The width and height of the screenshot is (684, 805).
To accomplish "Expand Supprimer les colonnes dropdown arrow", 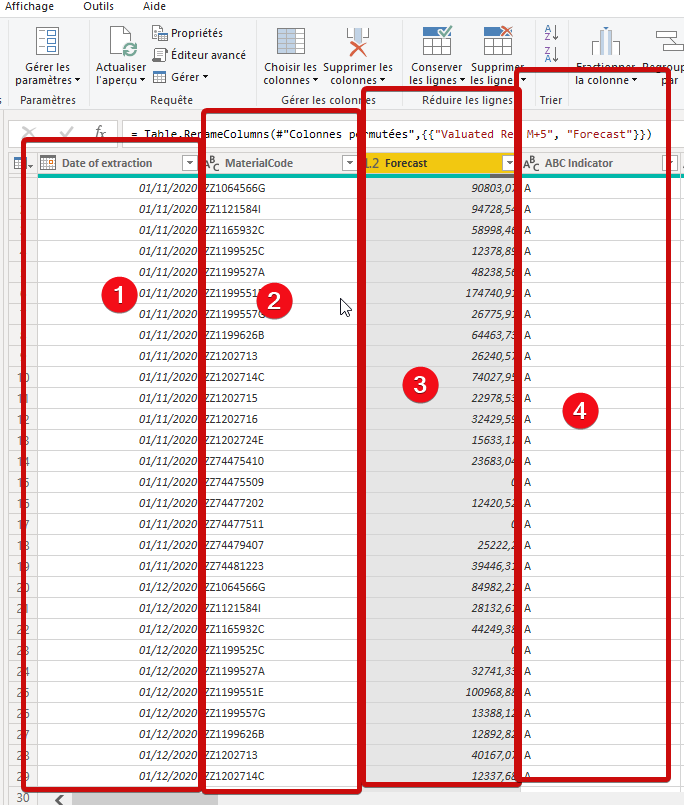I will pyautogui.click(x=382, y=80).
